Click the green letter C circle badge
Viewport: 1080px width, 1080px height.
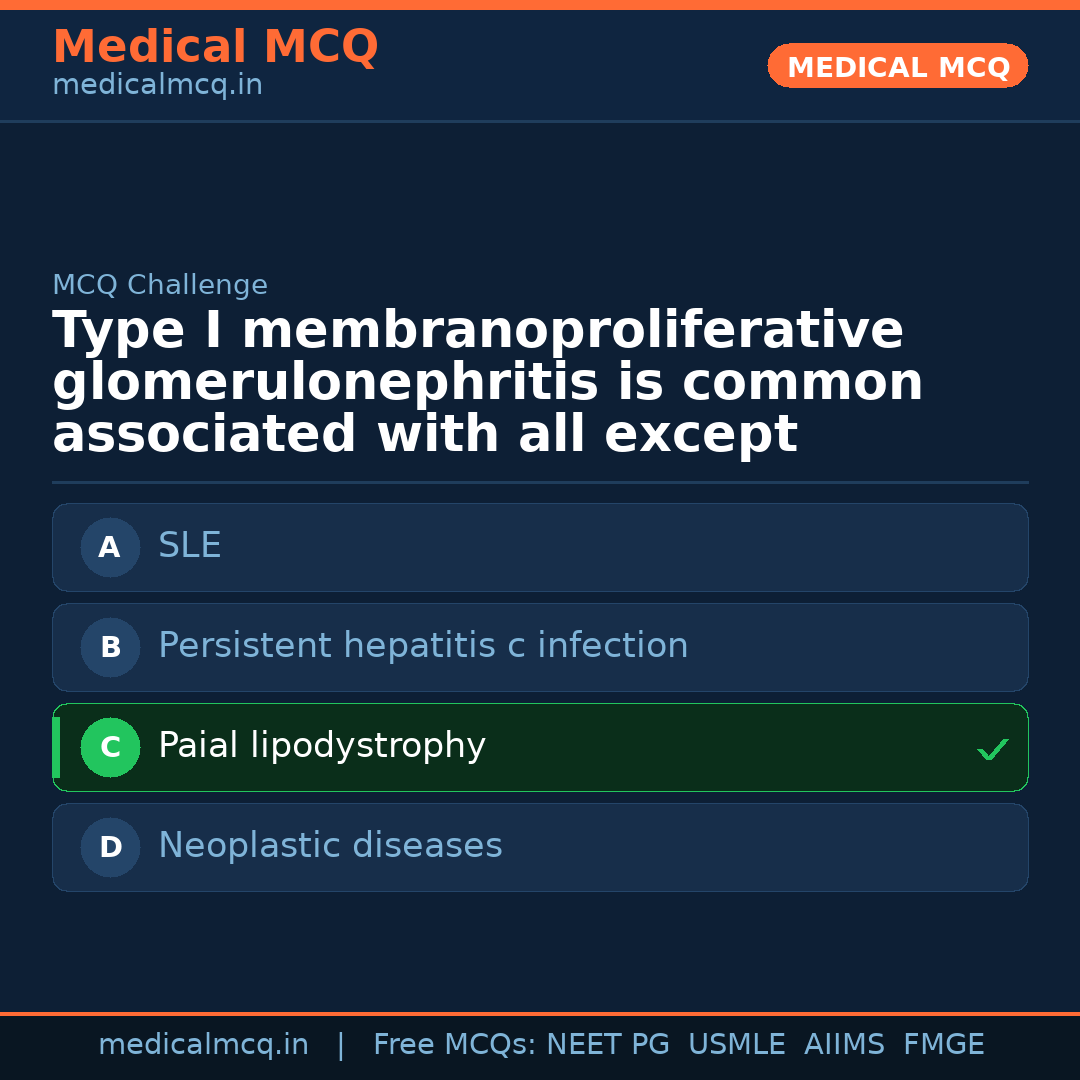click(x=110, y=747)
